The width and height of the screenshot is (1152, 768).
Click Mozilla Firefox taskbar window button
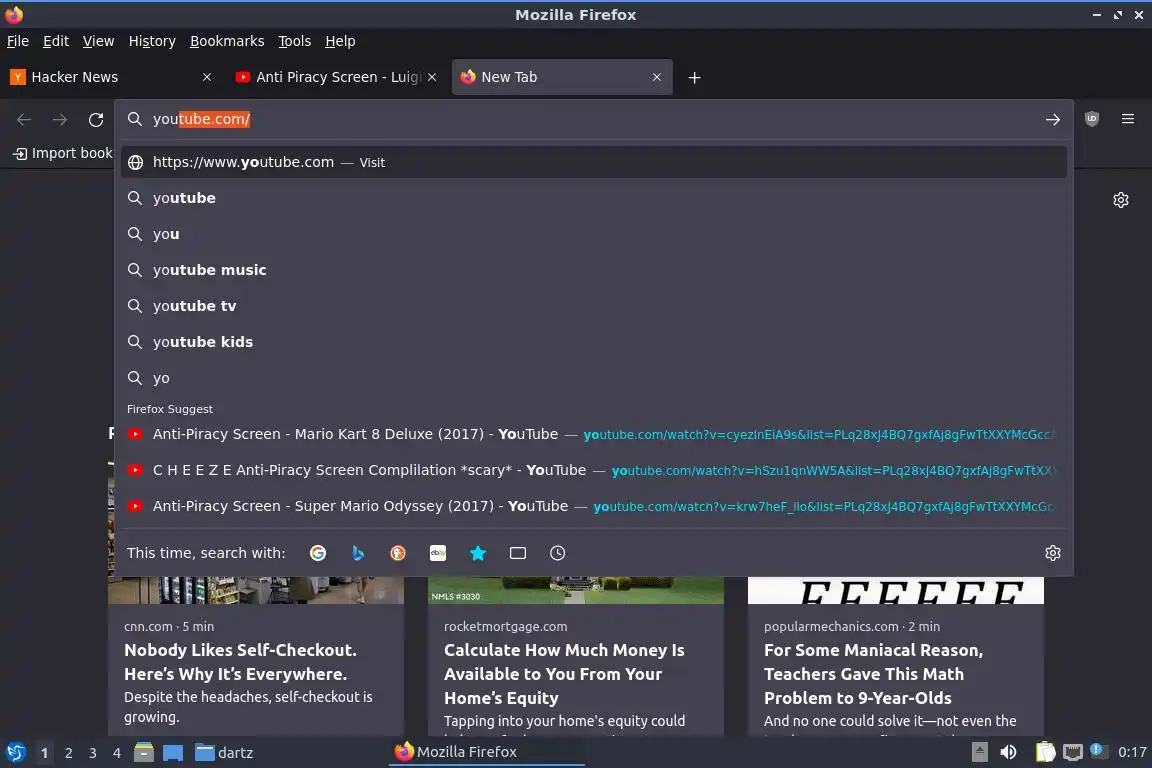486,753
